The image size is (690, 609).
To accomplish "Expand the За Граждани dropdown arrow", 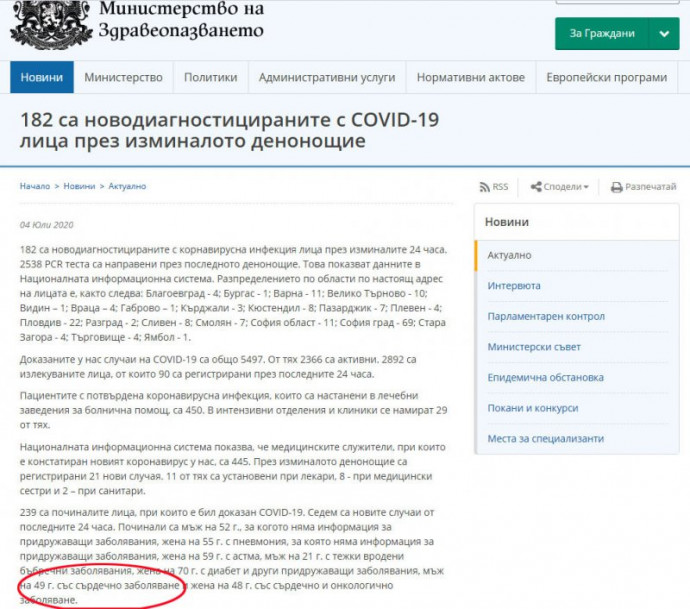I will [x=662, y=33].
